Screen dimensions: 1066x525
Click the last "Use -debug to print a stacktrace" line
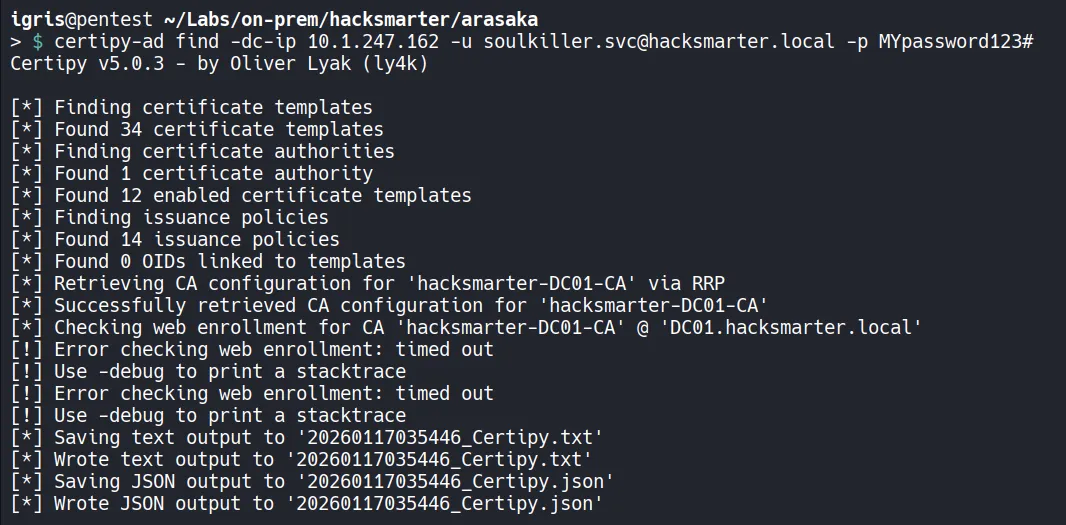tap(229, 415)
